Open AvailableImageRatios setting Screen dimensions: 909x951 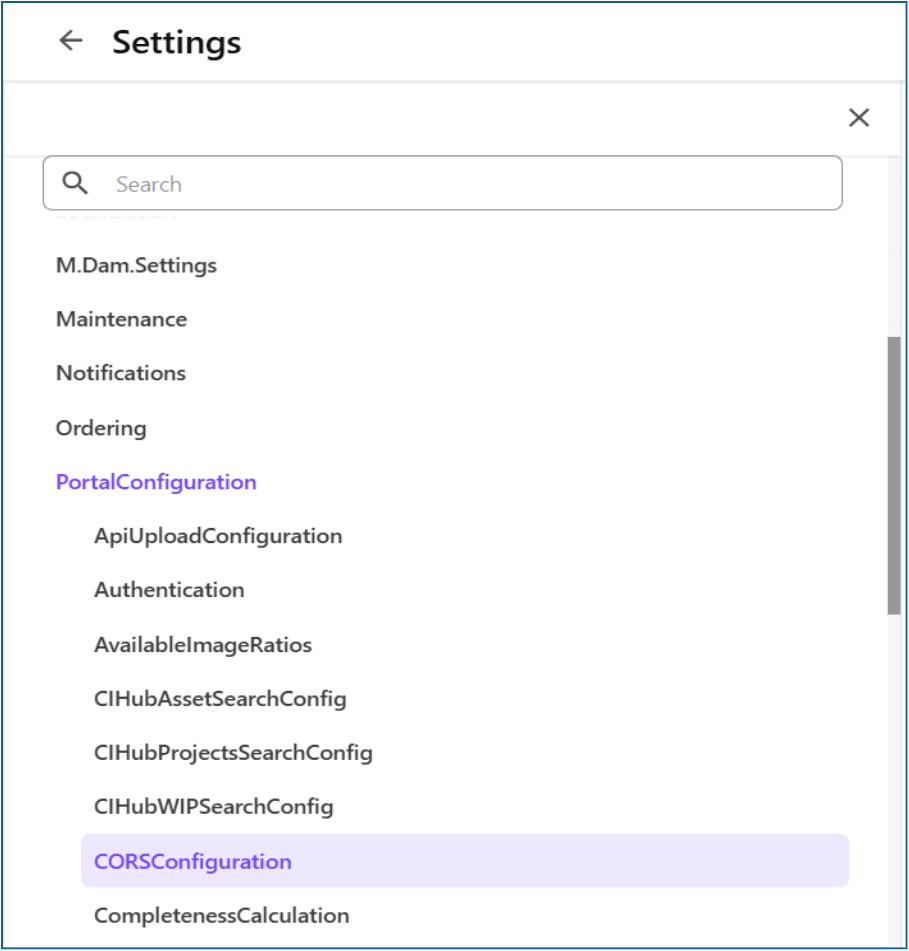(203, 645)
